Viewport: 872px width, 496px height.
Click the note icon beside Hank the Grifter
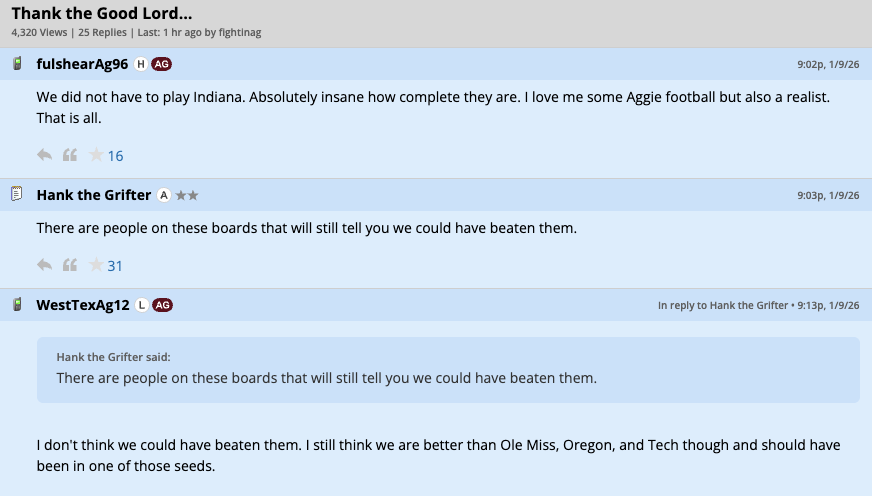[x=17, y=194]
